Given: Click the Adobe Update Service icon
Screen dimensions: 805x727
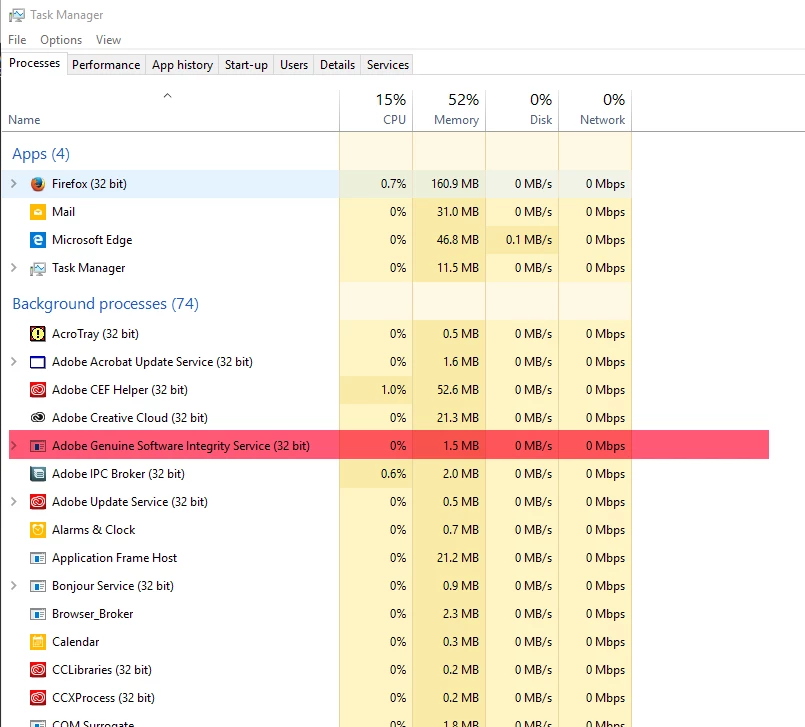Looking at the screenshot, I should point(37,502).
